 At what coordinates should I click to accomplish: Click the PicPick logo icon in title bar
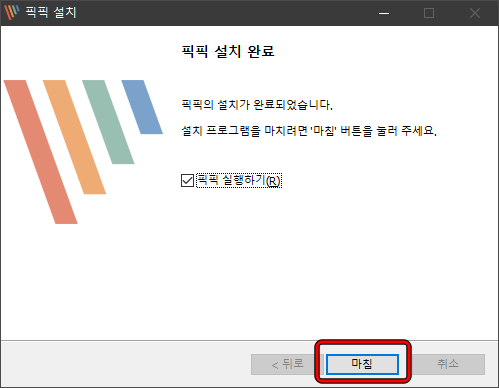[x=12, y=12]
